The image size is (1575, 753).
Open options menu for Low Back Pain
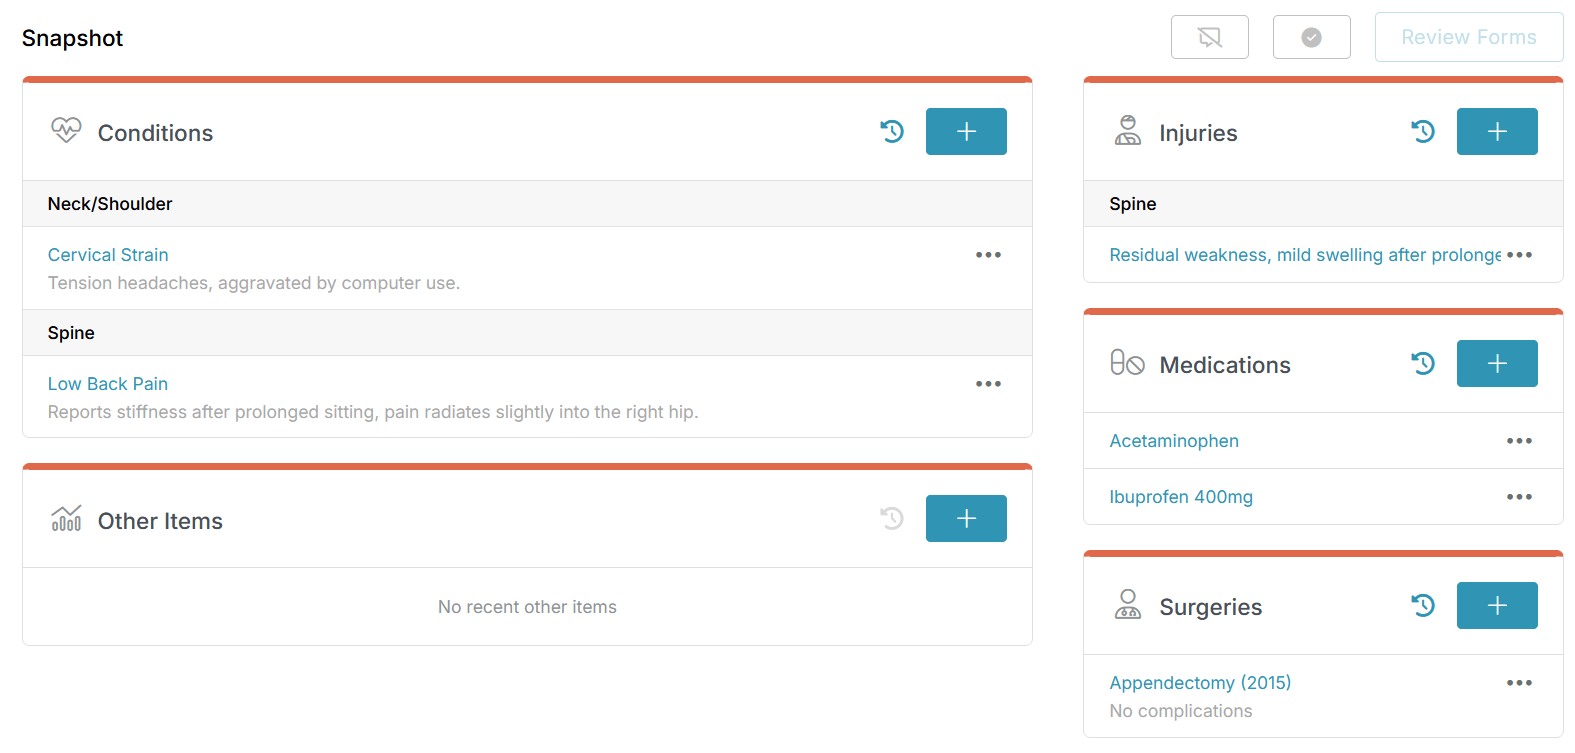(x=988, y=384)
